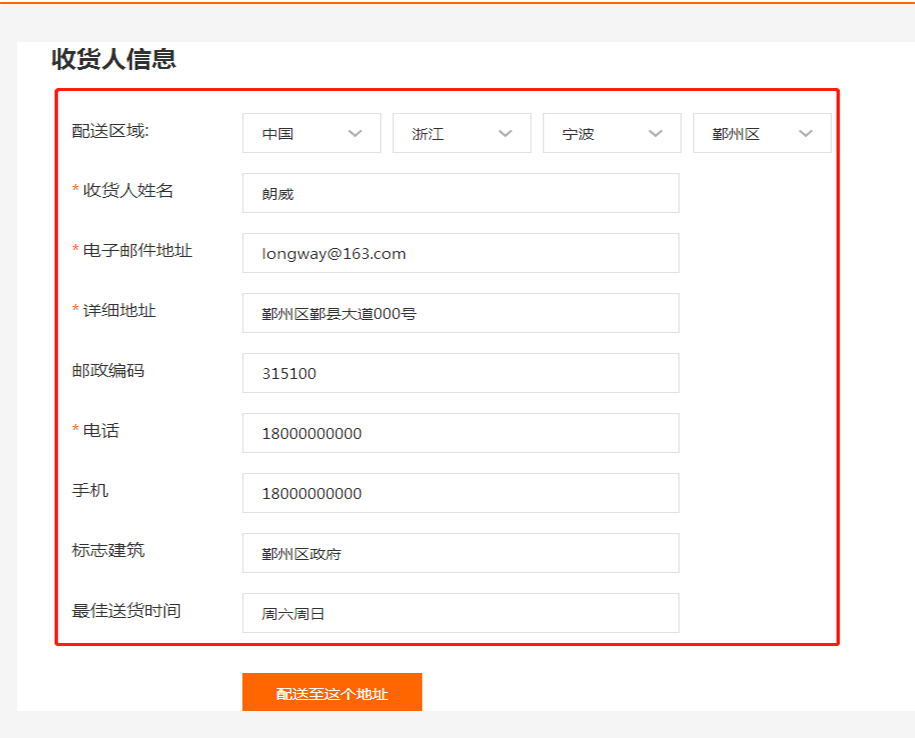Screen dimensions: 915x738
Task: Select the 标志建筑 field with 鄞州区政府
Action: (460, 553)
